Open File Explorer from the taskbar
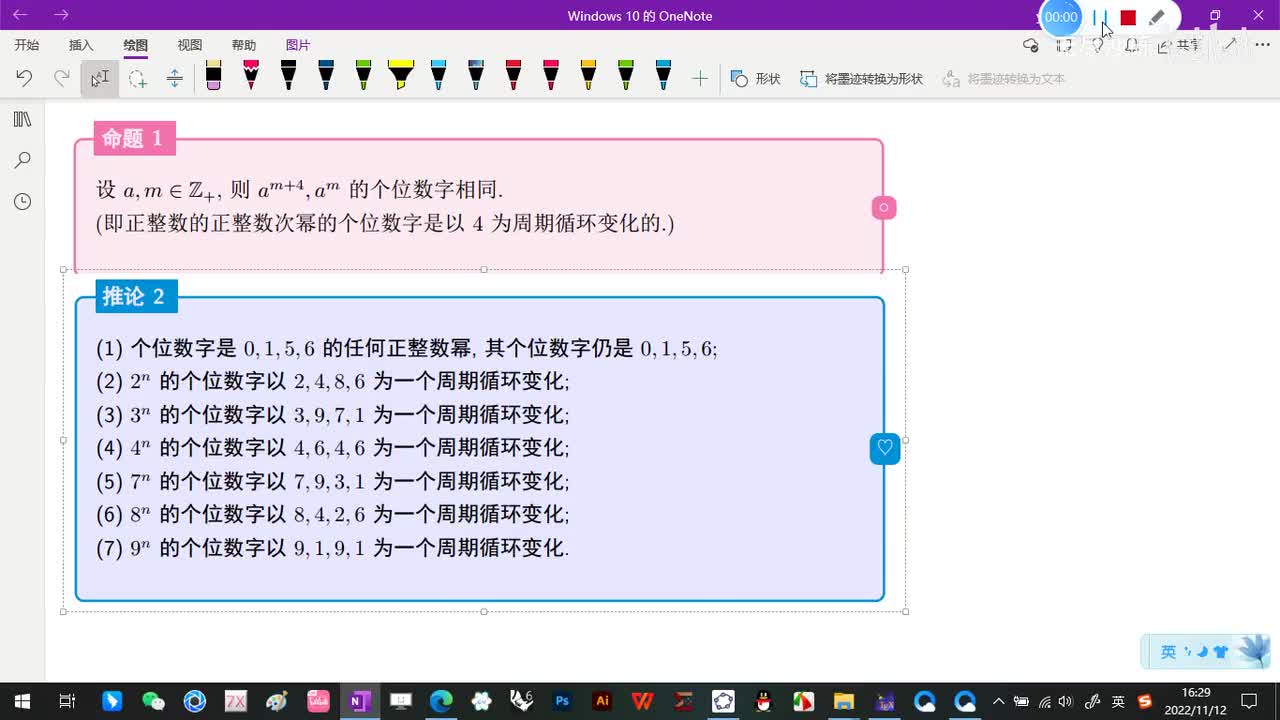 pyautogui.click(x=844, y=701)
